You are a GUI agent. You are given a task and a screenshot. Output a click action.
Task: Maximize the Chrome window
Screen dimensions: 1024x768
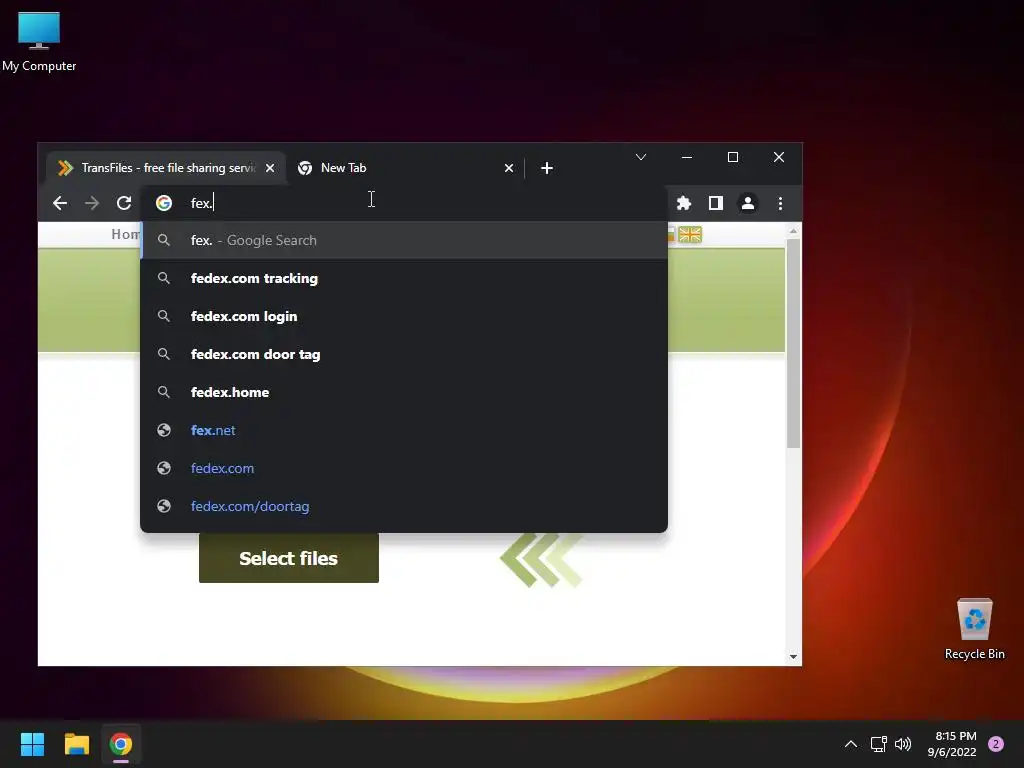(733, 157)
